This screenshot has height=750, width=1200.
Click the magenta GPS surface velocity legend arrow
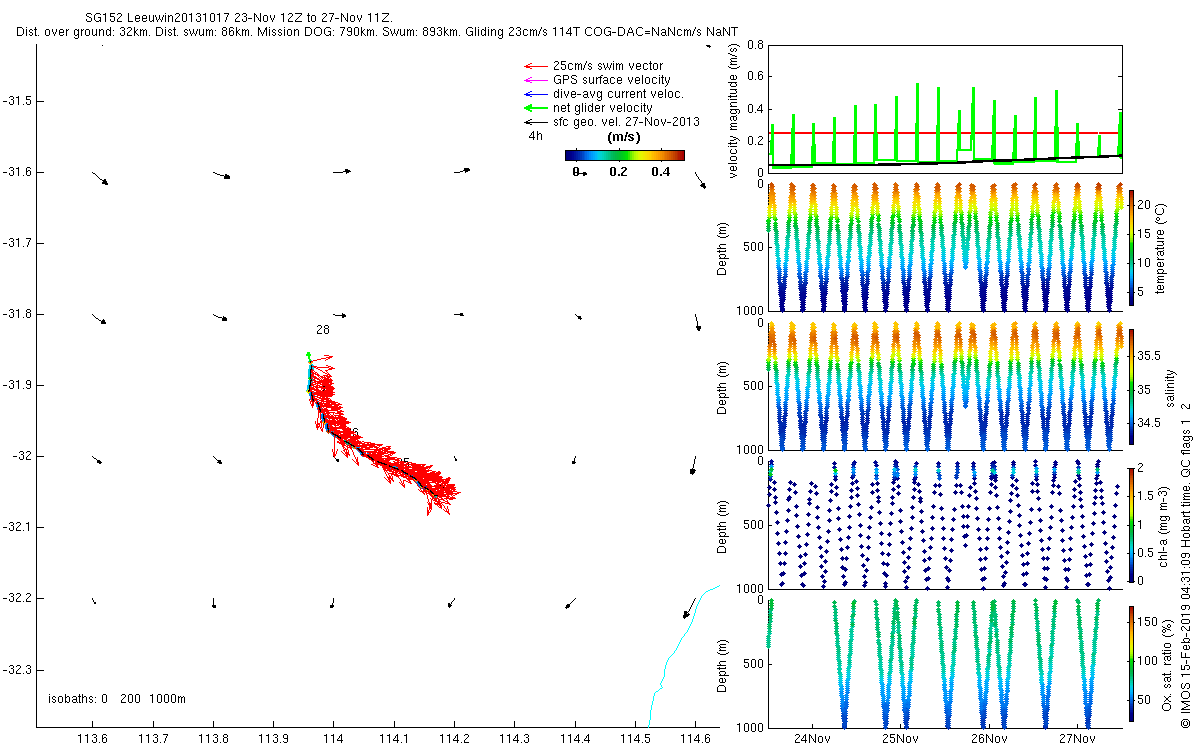(x=534, y=80)
